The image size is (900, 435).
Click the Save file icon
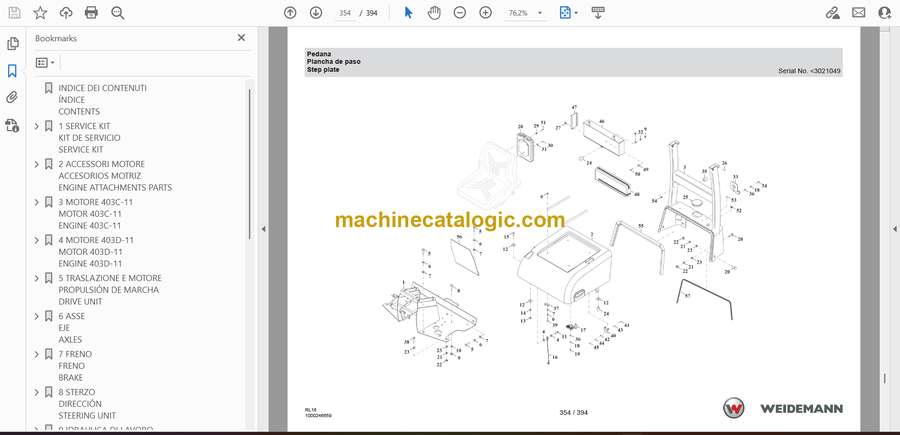click(14, 13)
